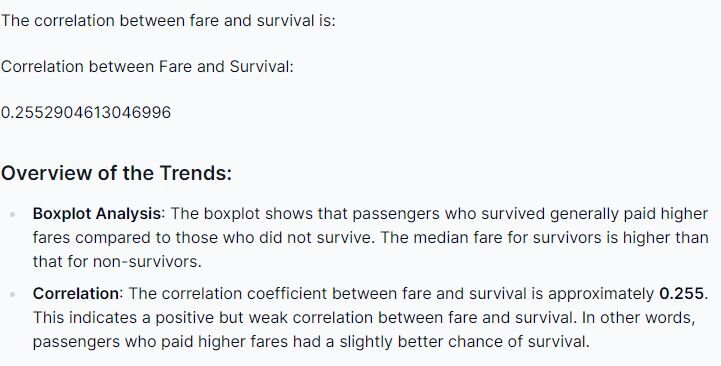Click the bullet marker beside Correlation
Screen dimensions: 721x366
tap(12, 294)
